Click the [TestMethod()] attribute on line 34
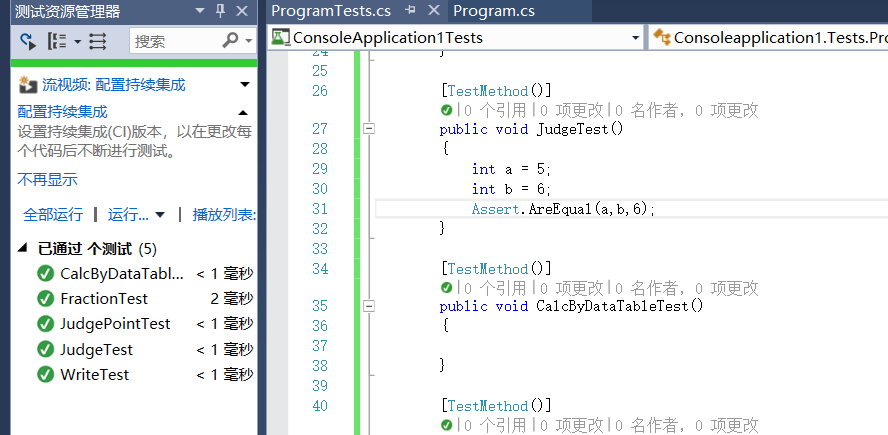The width and height of the screenshot is (888, 435). point(496,268)
